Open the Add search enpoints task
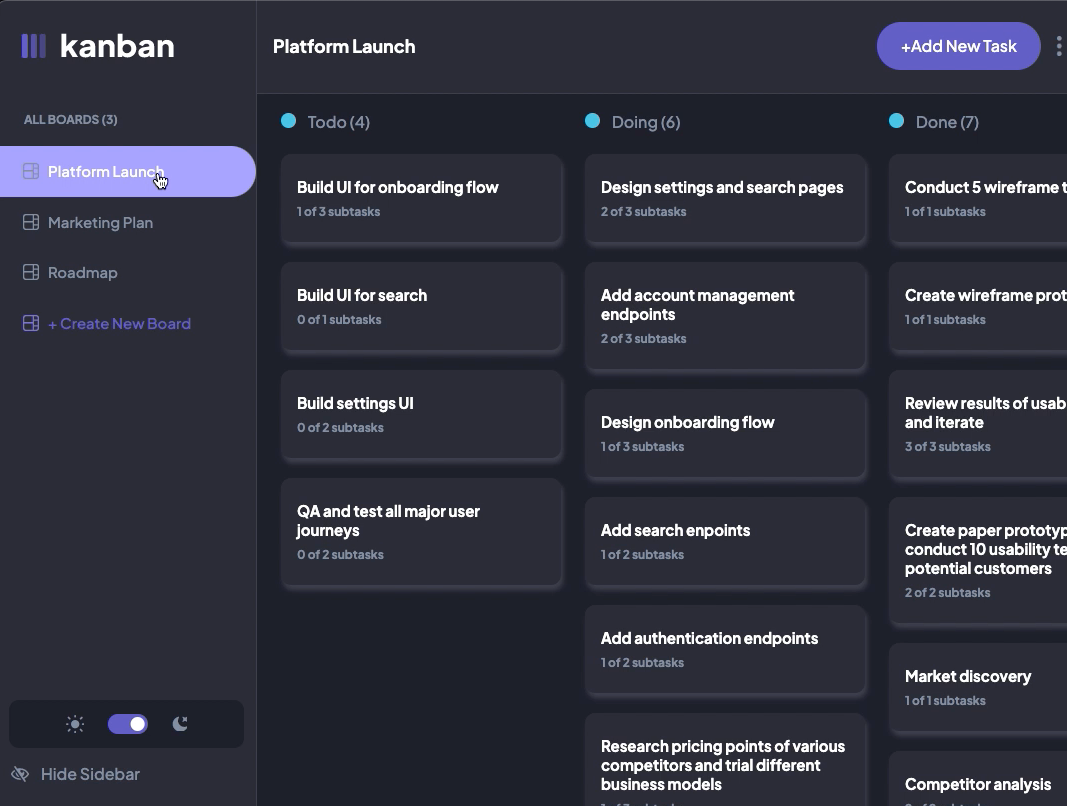1067x806 pixels. coord(725,542)
